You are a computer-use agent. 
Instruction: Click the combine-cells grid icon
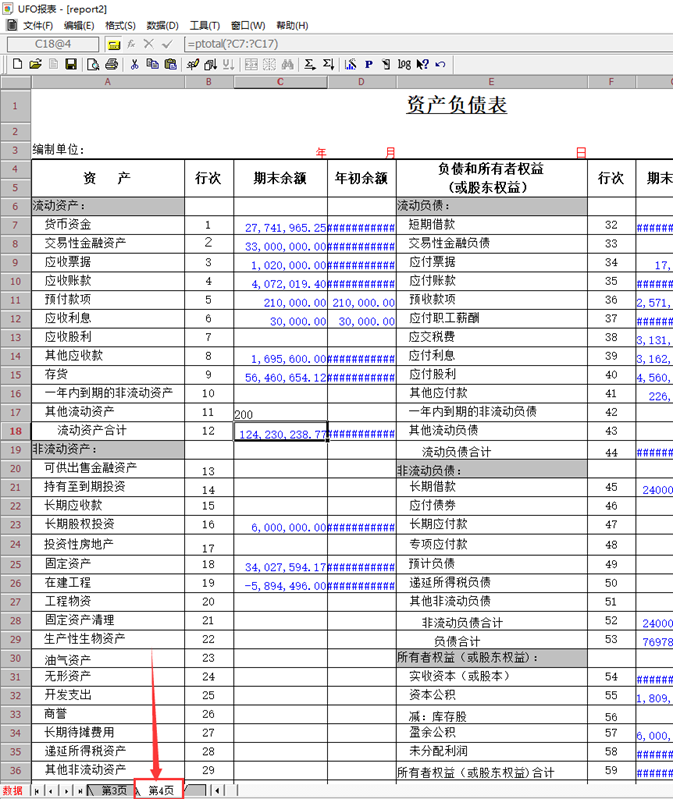point(251,64)
